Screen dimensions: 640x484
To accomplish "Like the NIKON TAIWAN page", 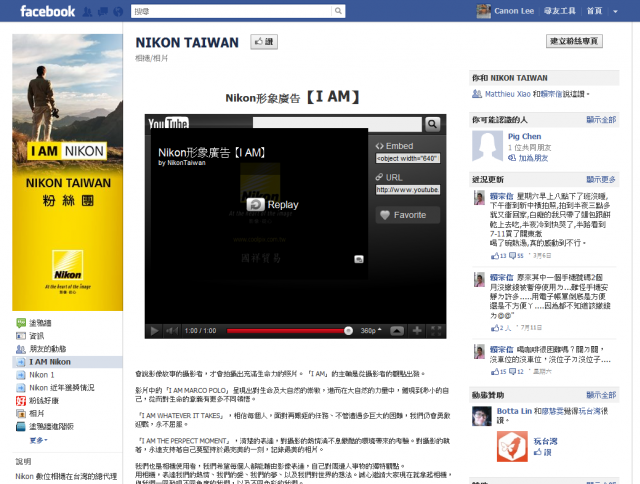I will (x=264, y=42).
